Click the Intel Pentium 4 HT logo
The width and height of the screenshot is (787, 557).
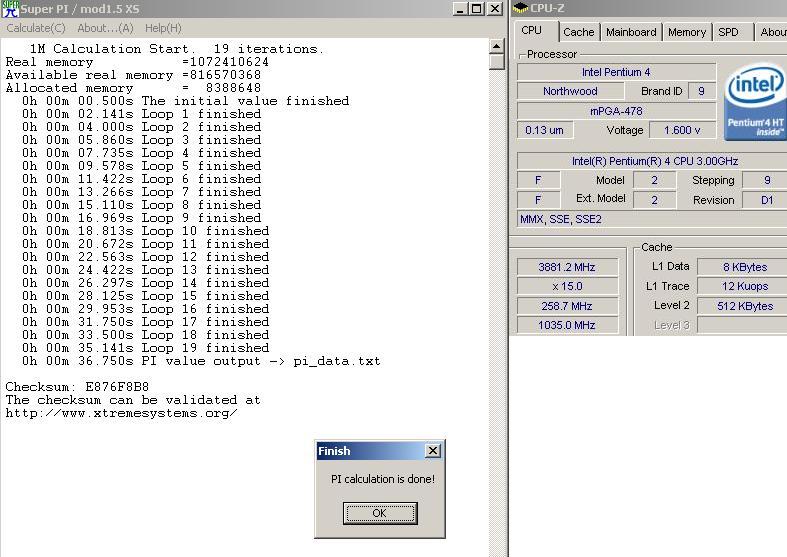755,101
